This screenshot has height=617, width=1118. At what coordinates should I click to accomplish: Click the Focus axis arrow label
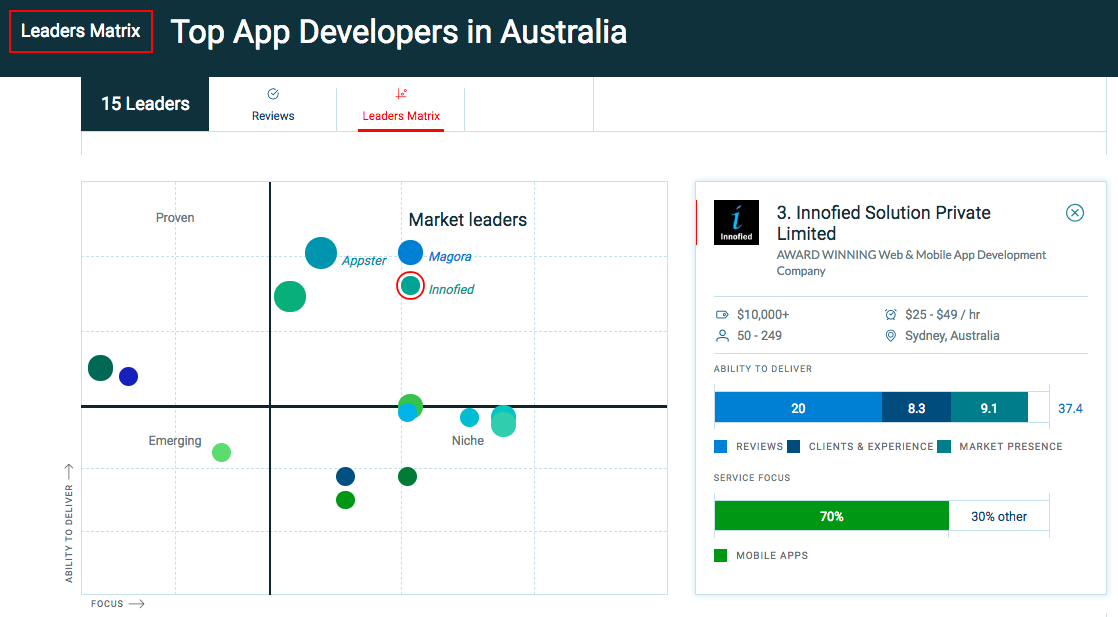pyautogui.click(x=118, y=603)
